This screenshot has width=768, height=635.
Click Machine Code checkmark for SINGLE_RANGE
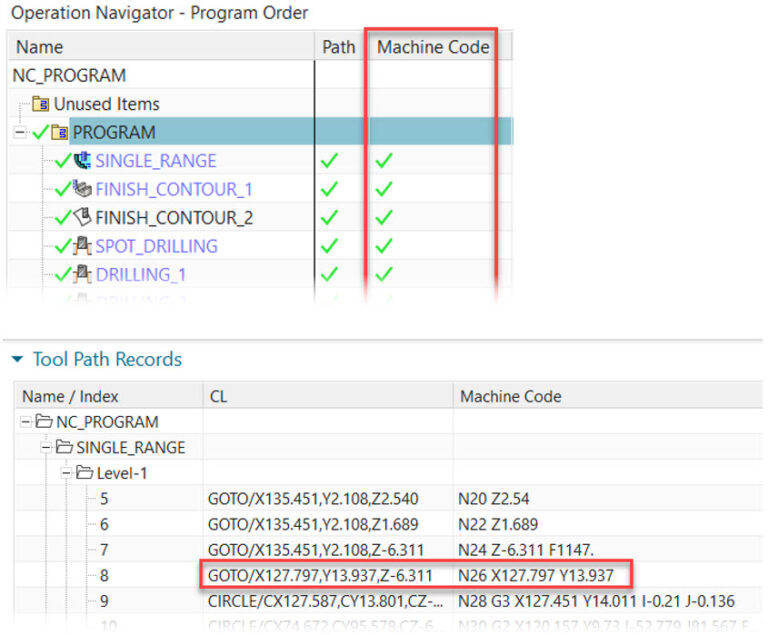click(x=384, y=161)
